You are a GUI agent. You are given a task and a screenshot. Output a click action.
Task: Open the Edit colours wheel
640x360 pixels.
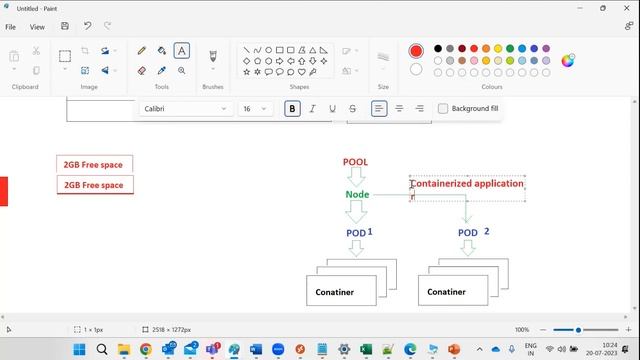(x=568, y=60)
